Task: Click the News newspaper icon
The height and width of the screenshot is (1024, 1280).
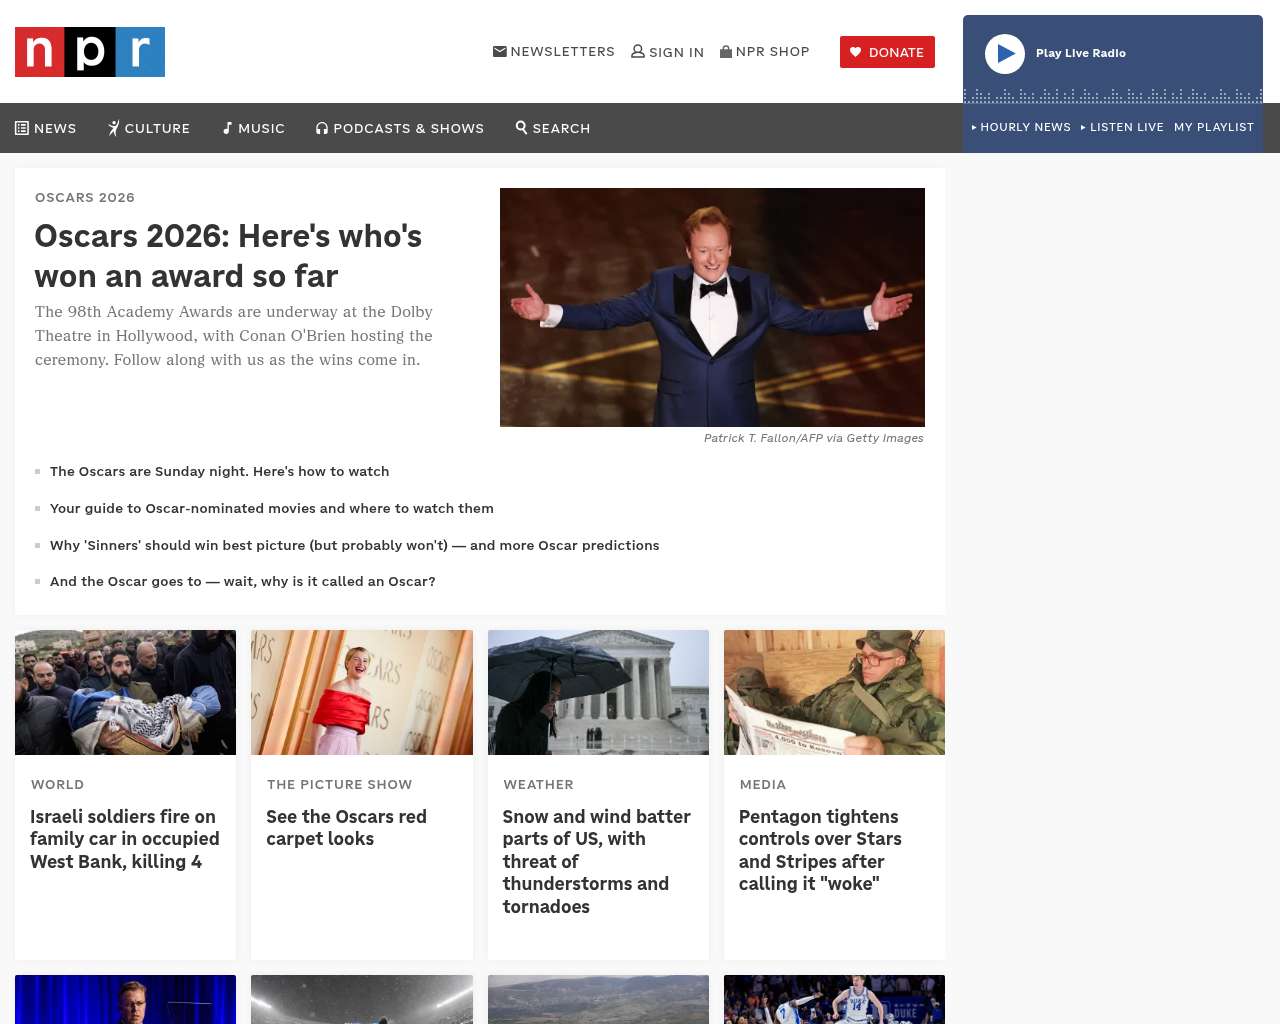Action: [x=22, y=128]
